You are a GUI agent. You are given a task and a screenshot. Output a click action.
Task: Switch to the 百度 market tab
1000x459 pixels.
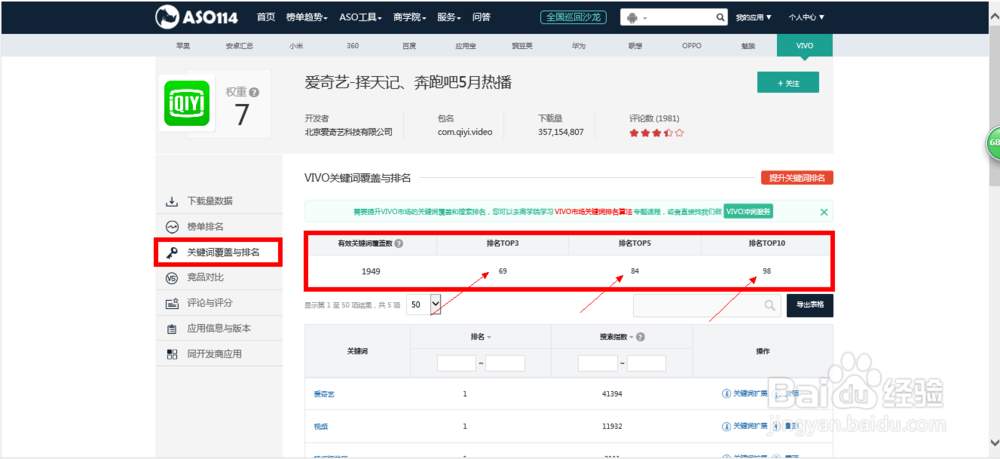coord(409,46)
